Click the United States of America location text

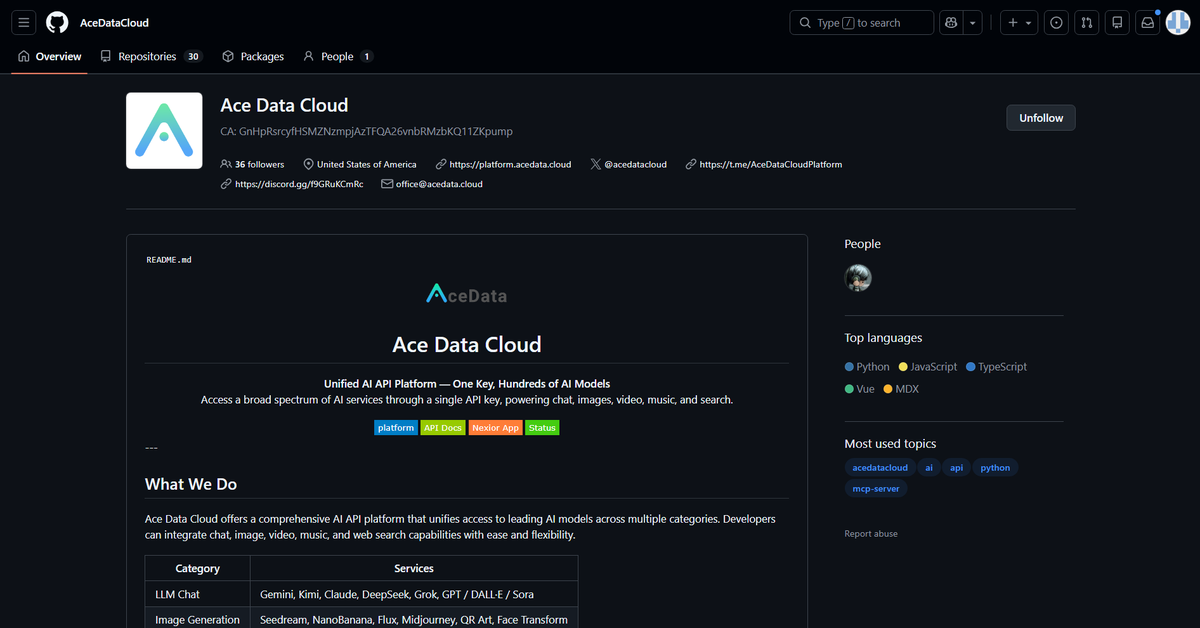[x=367, y=164]
